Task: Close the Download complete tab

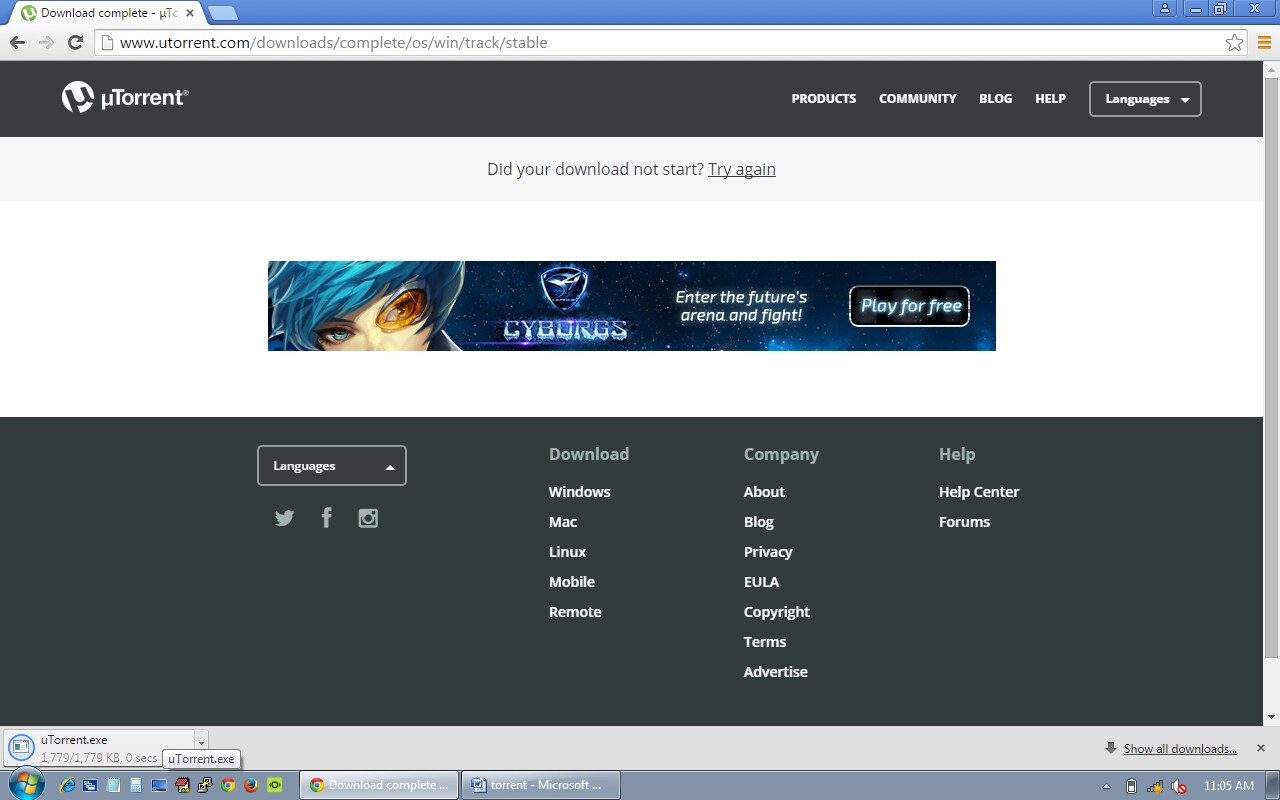Action: click(x=190, y=13)
